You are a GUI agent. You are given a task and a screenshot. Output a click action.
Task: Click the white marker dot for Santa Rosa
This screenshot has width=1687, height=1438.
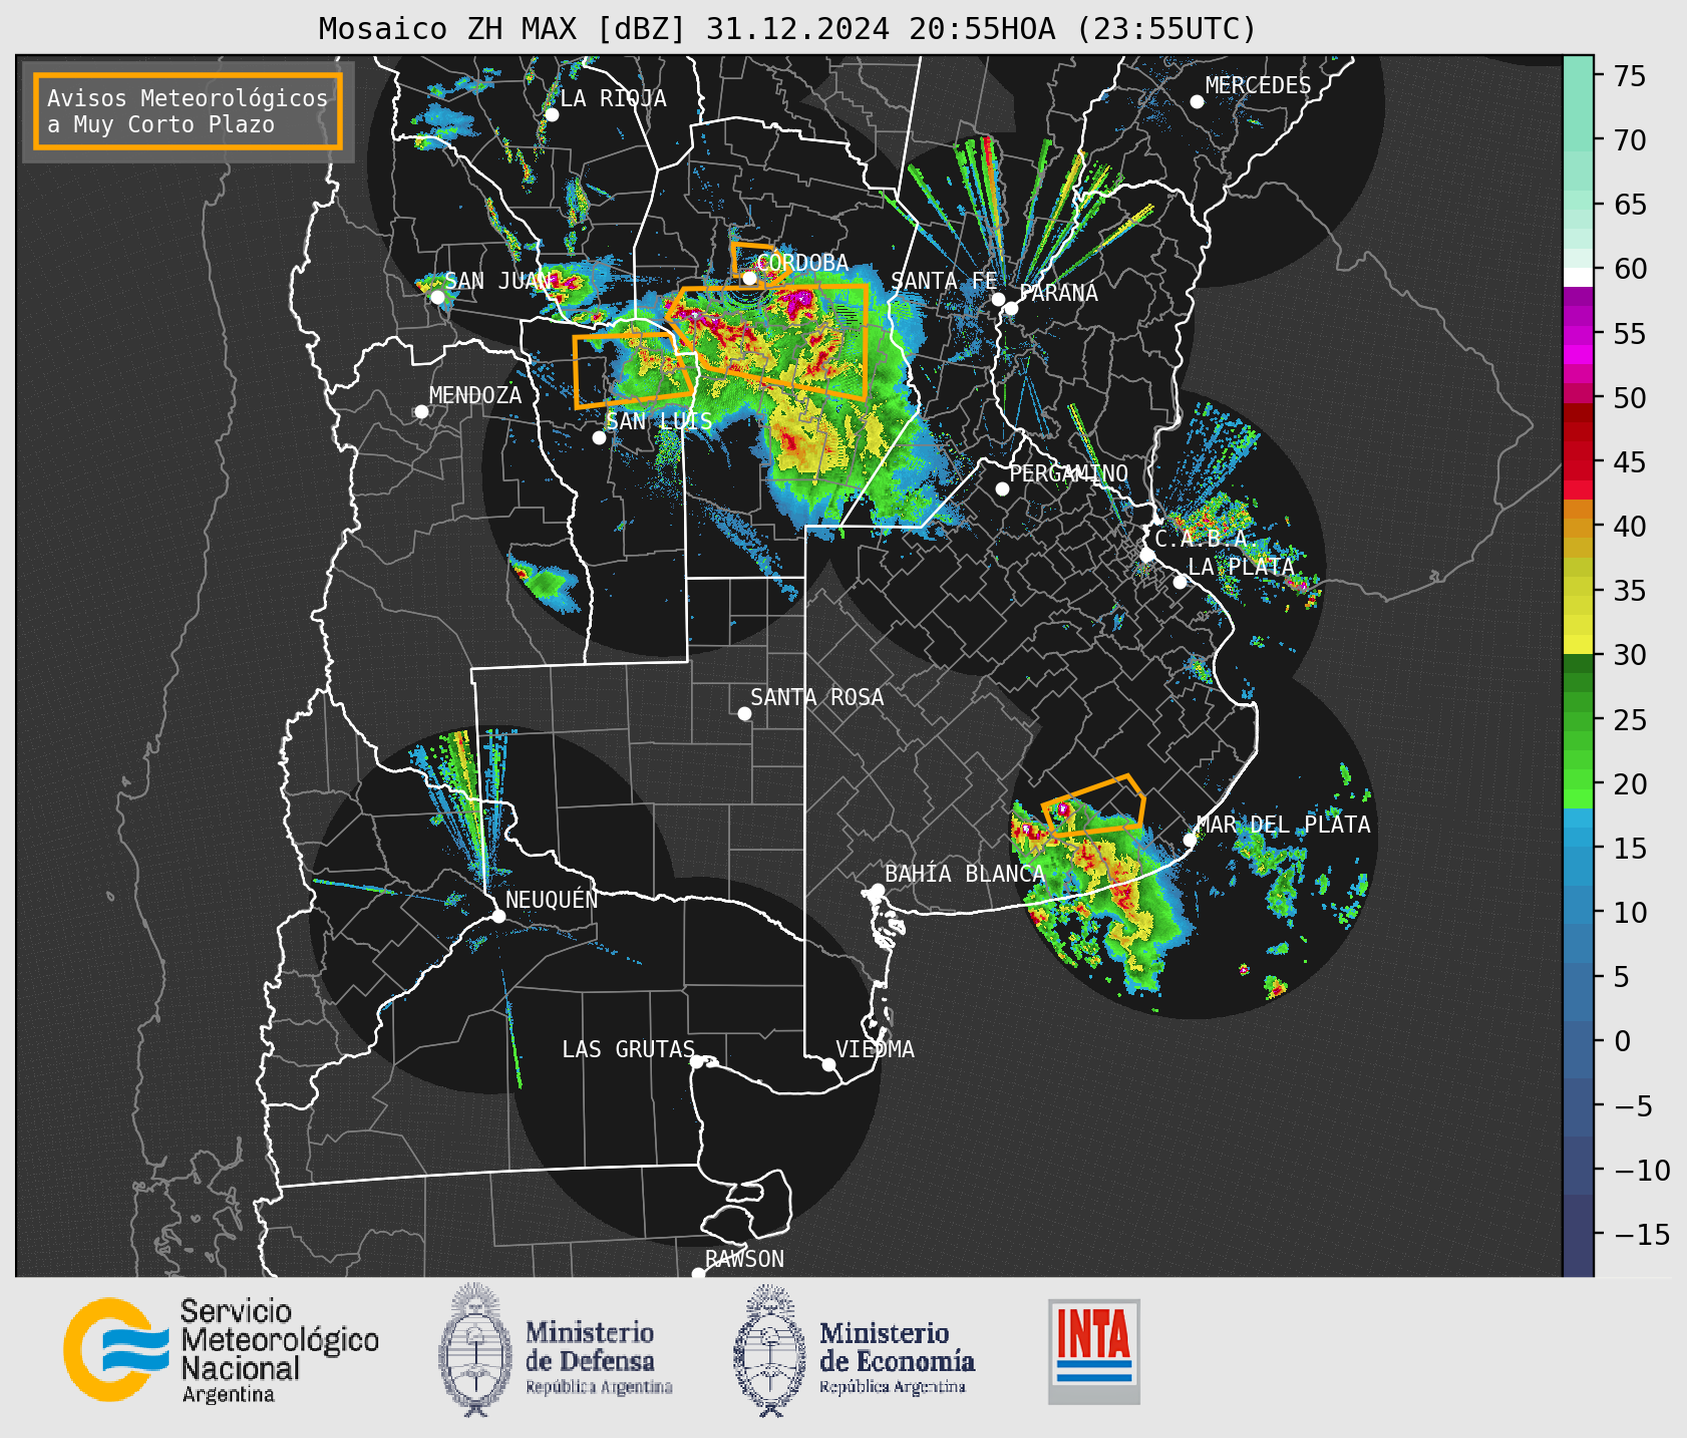744,714
